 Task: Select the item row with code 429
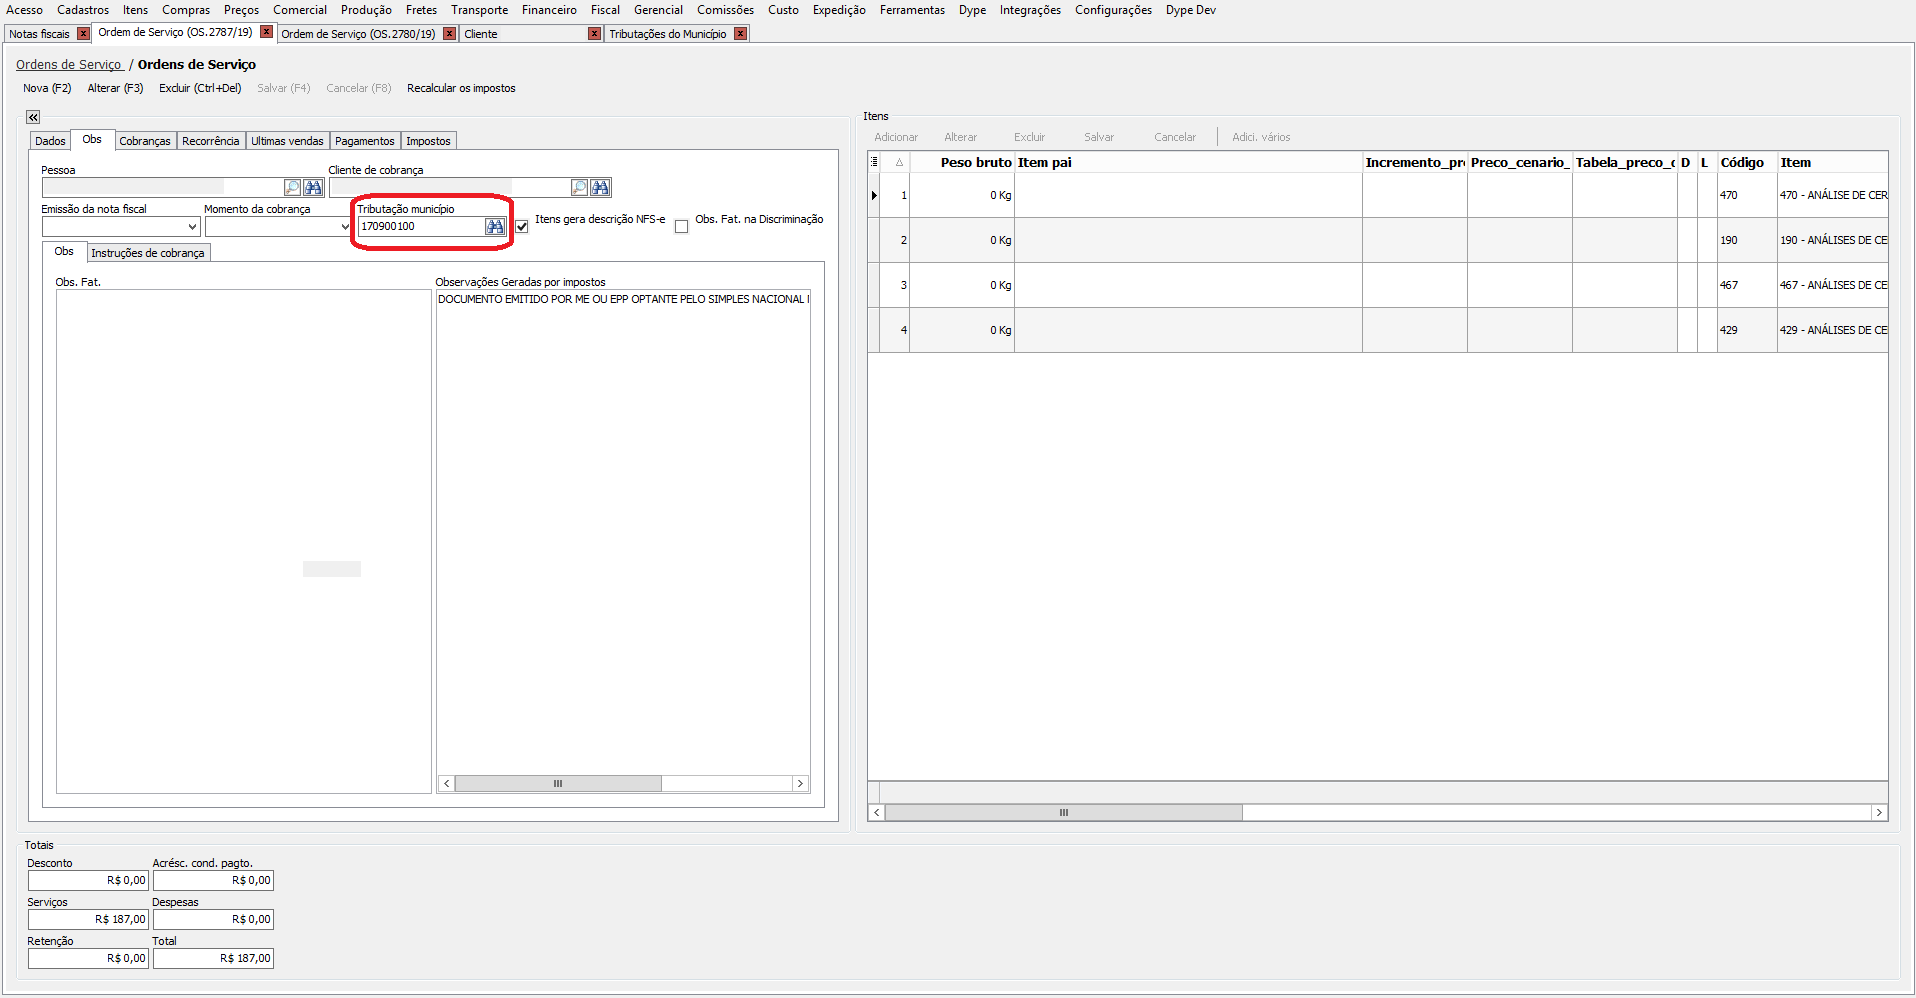coord(1378,330)
